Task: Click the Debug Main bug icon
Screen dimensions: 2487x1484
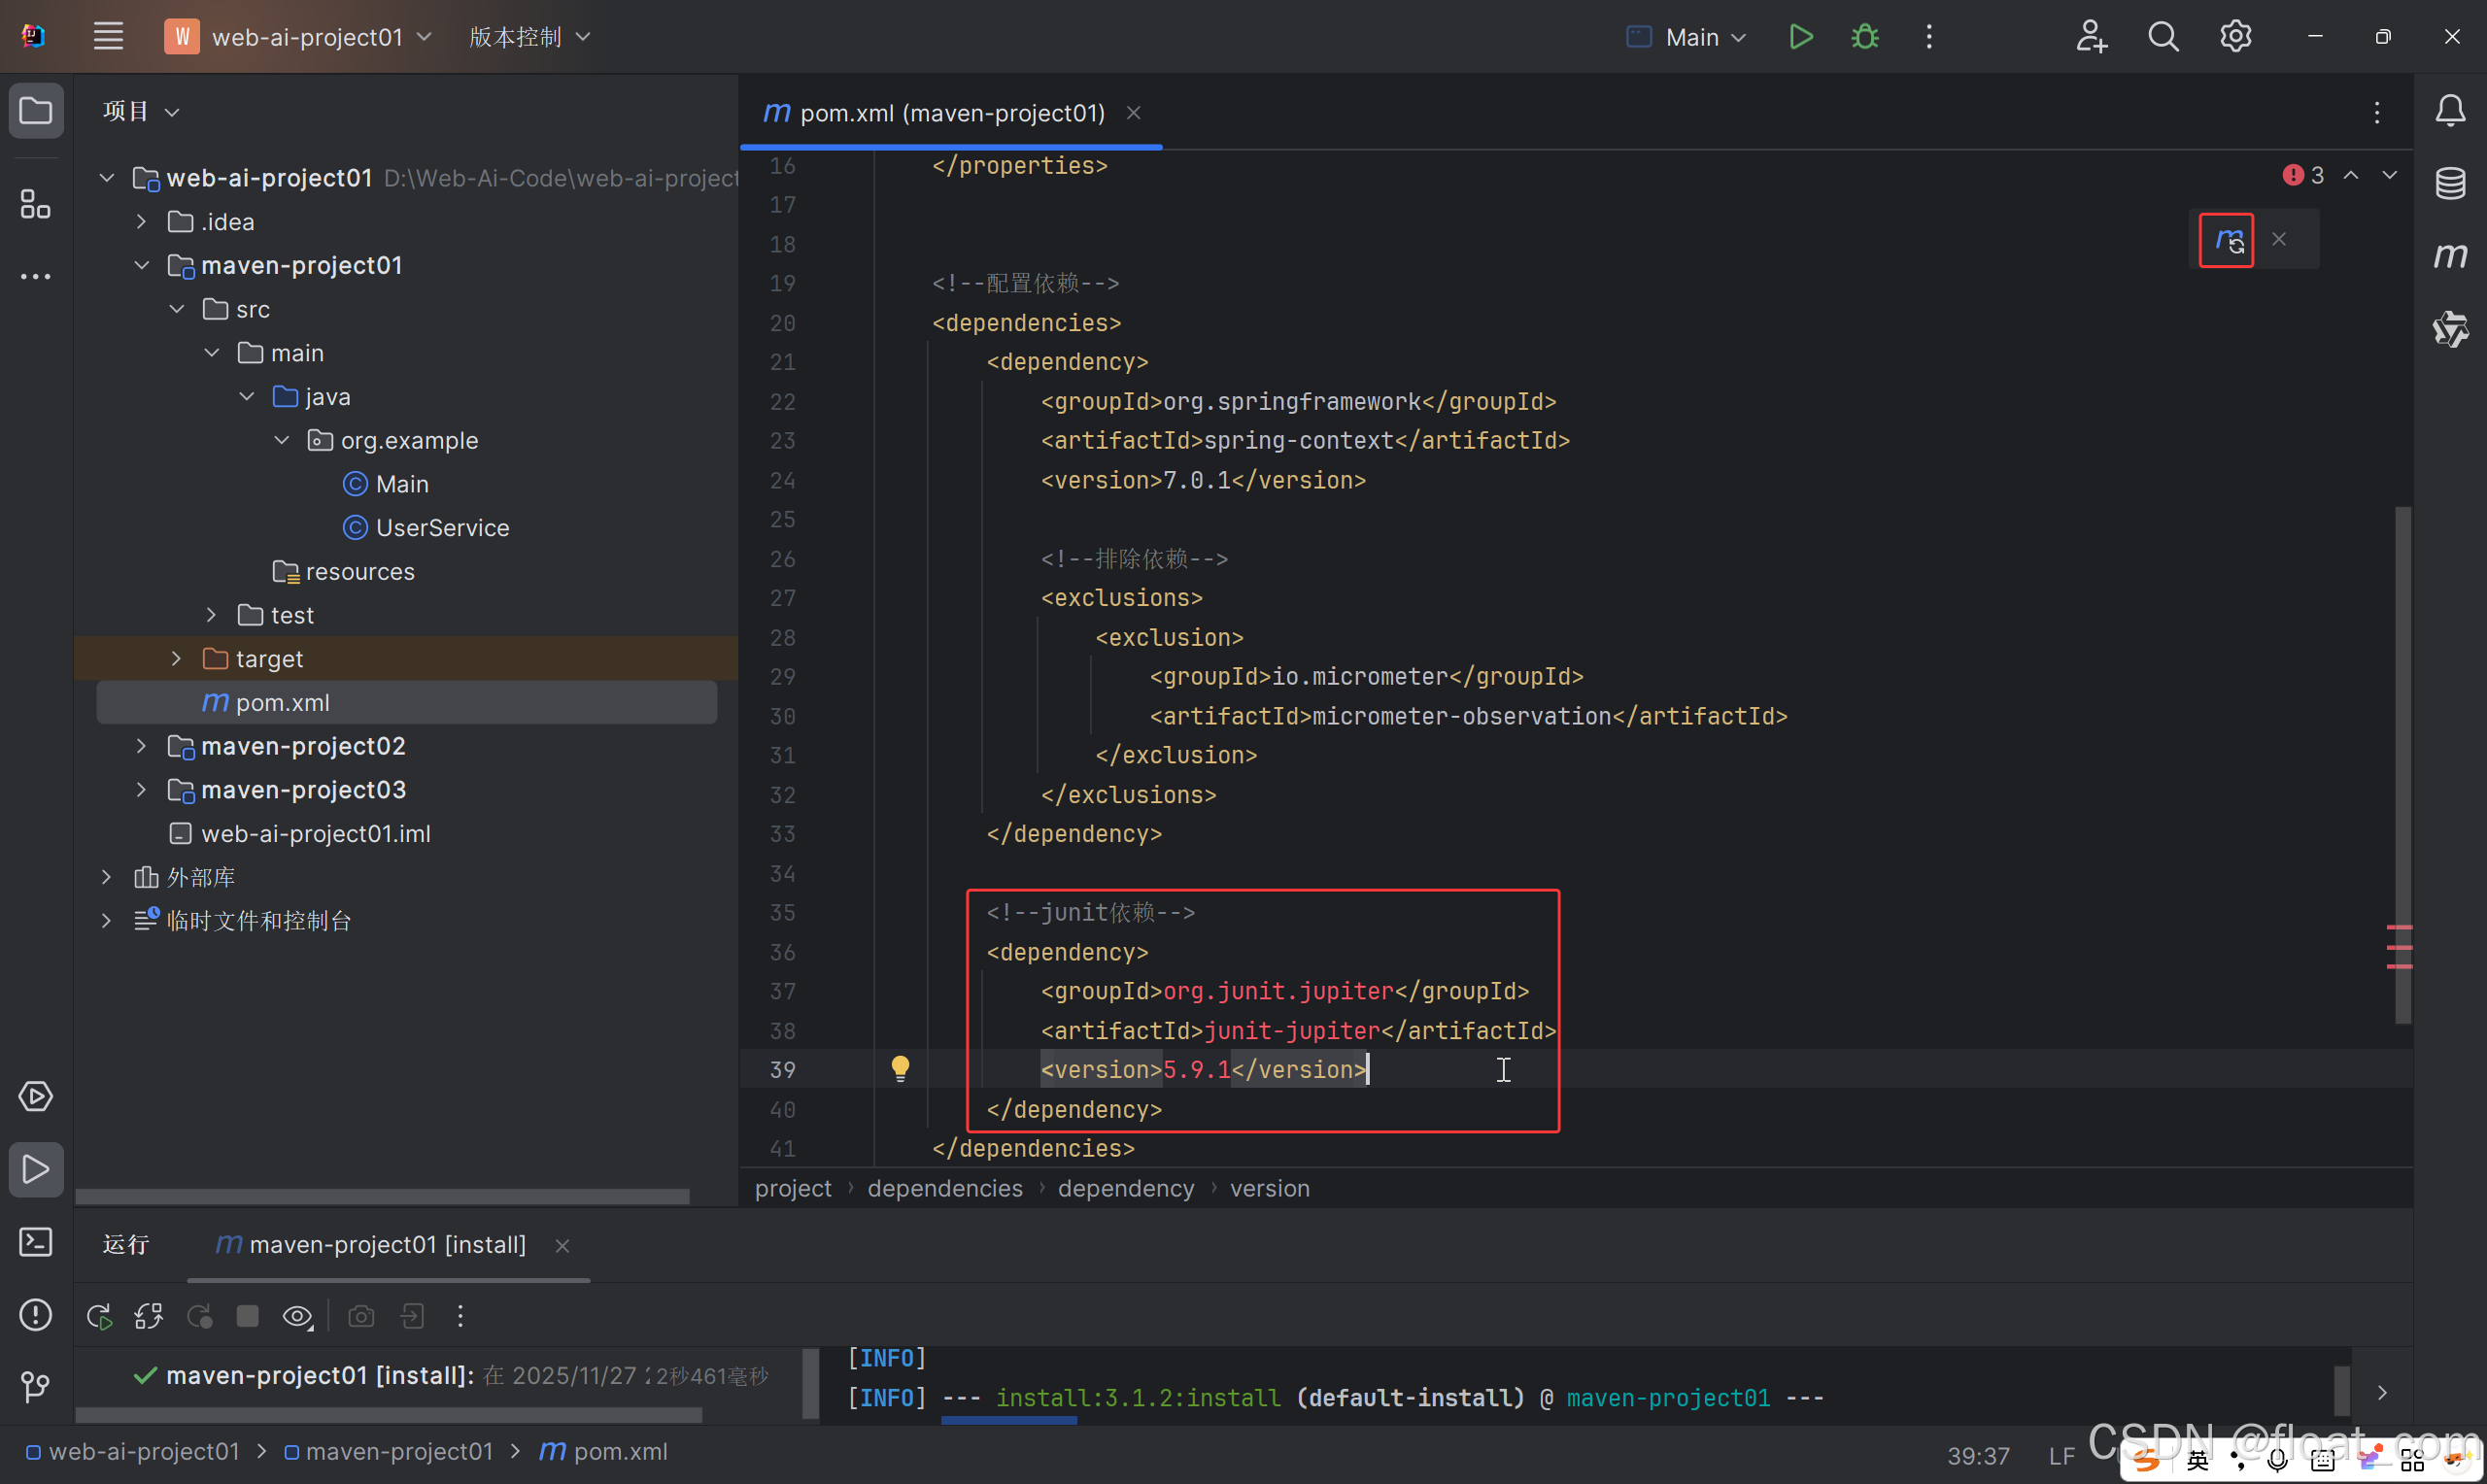Action: [1864, 37]
